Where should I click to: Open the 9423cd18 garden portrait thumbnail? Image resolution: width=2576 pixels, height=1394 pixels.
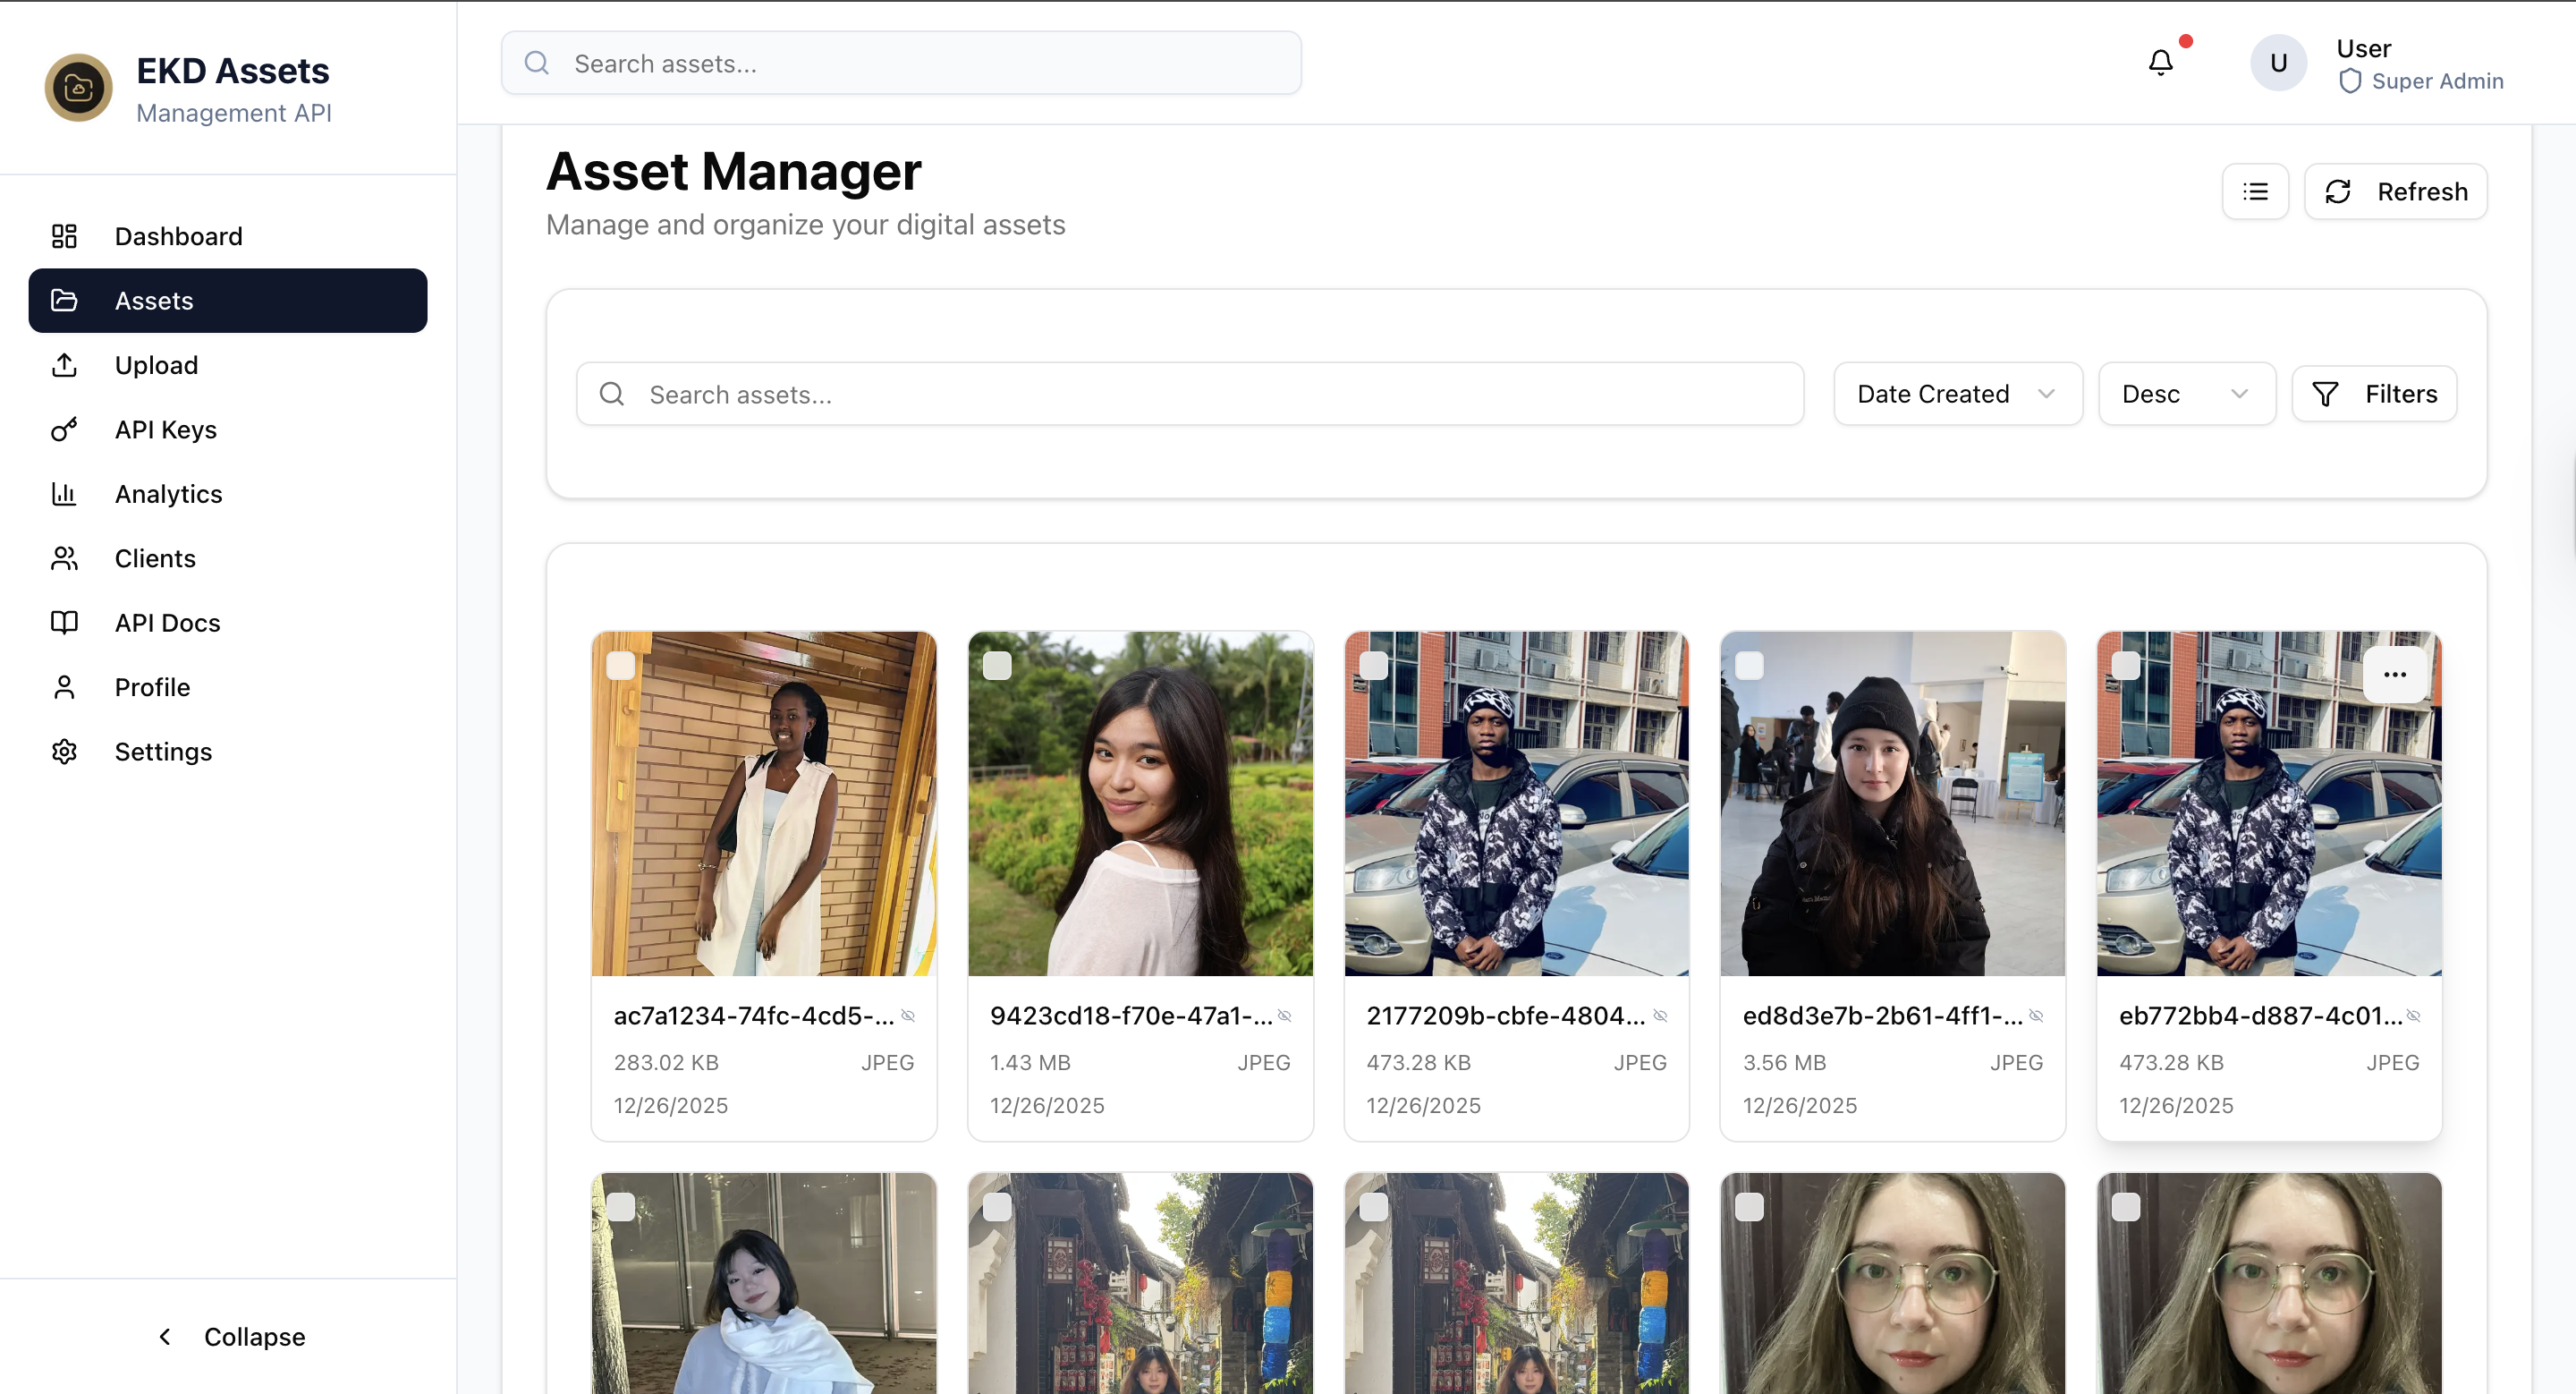click(1140, 803)
